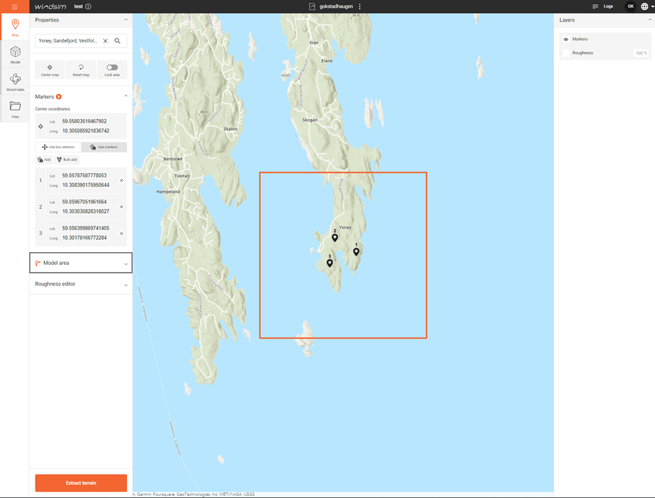The width and height of the screenshot is (655, 498).
Task: Select the Use box selector tab
Action: [58, 147]
